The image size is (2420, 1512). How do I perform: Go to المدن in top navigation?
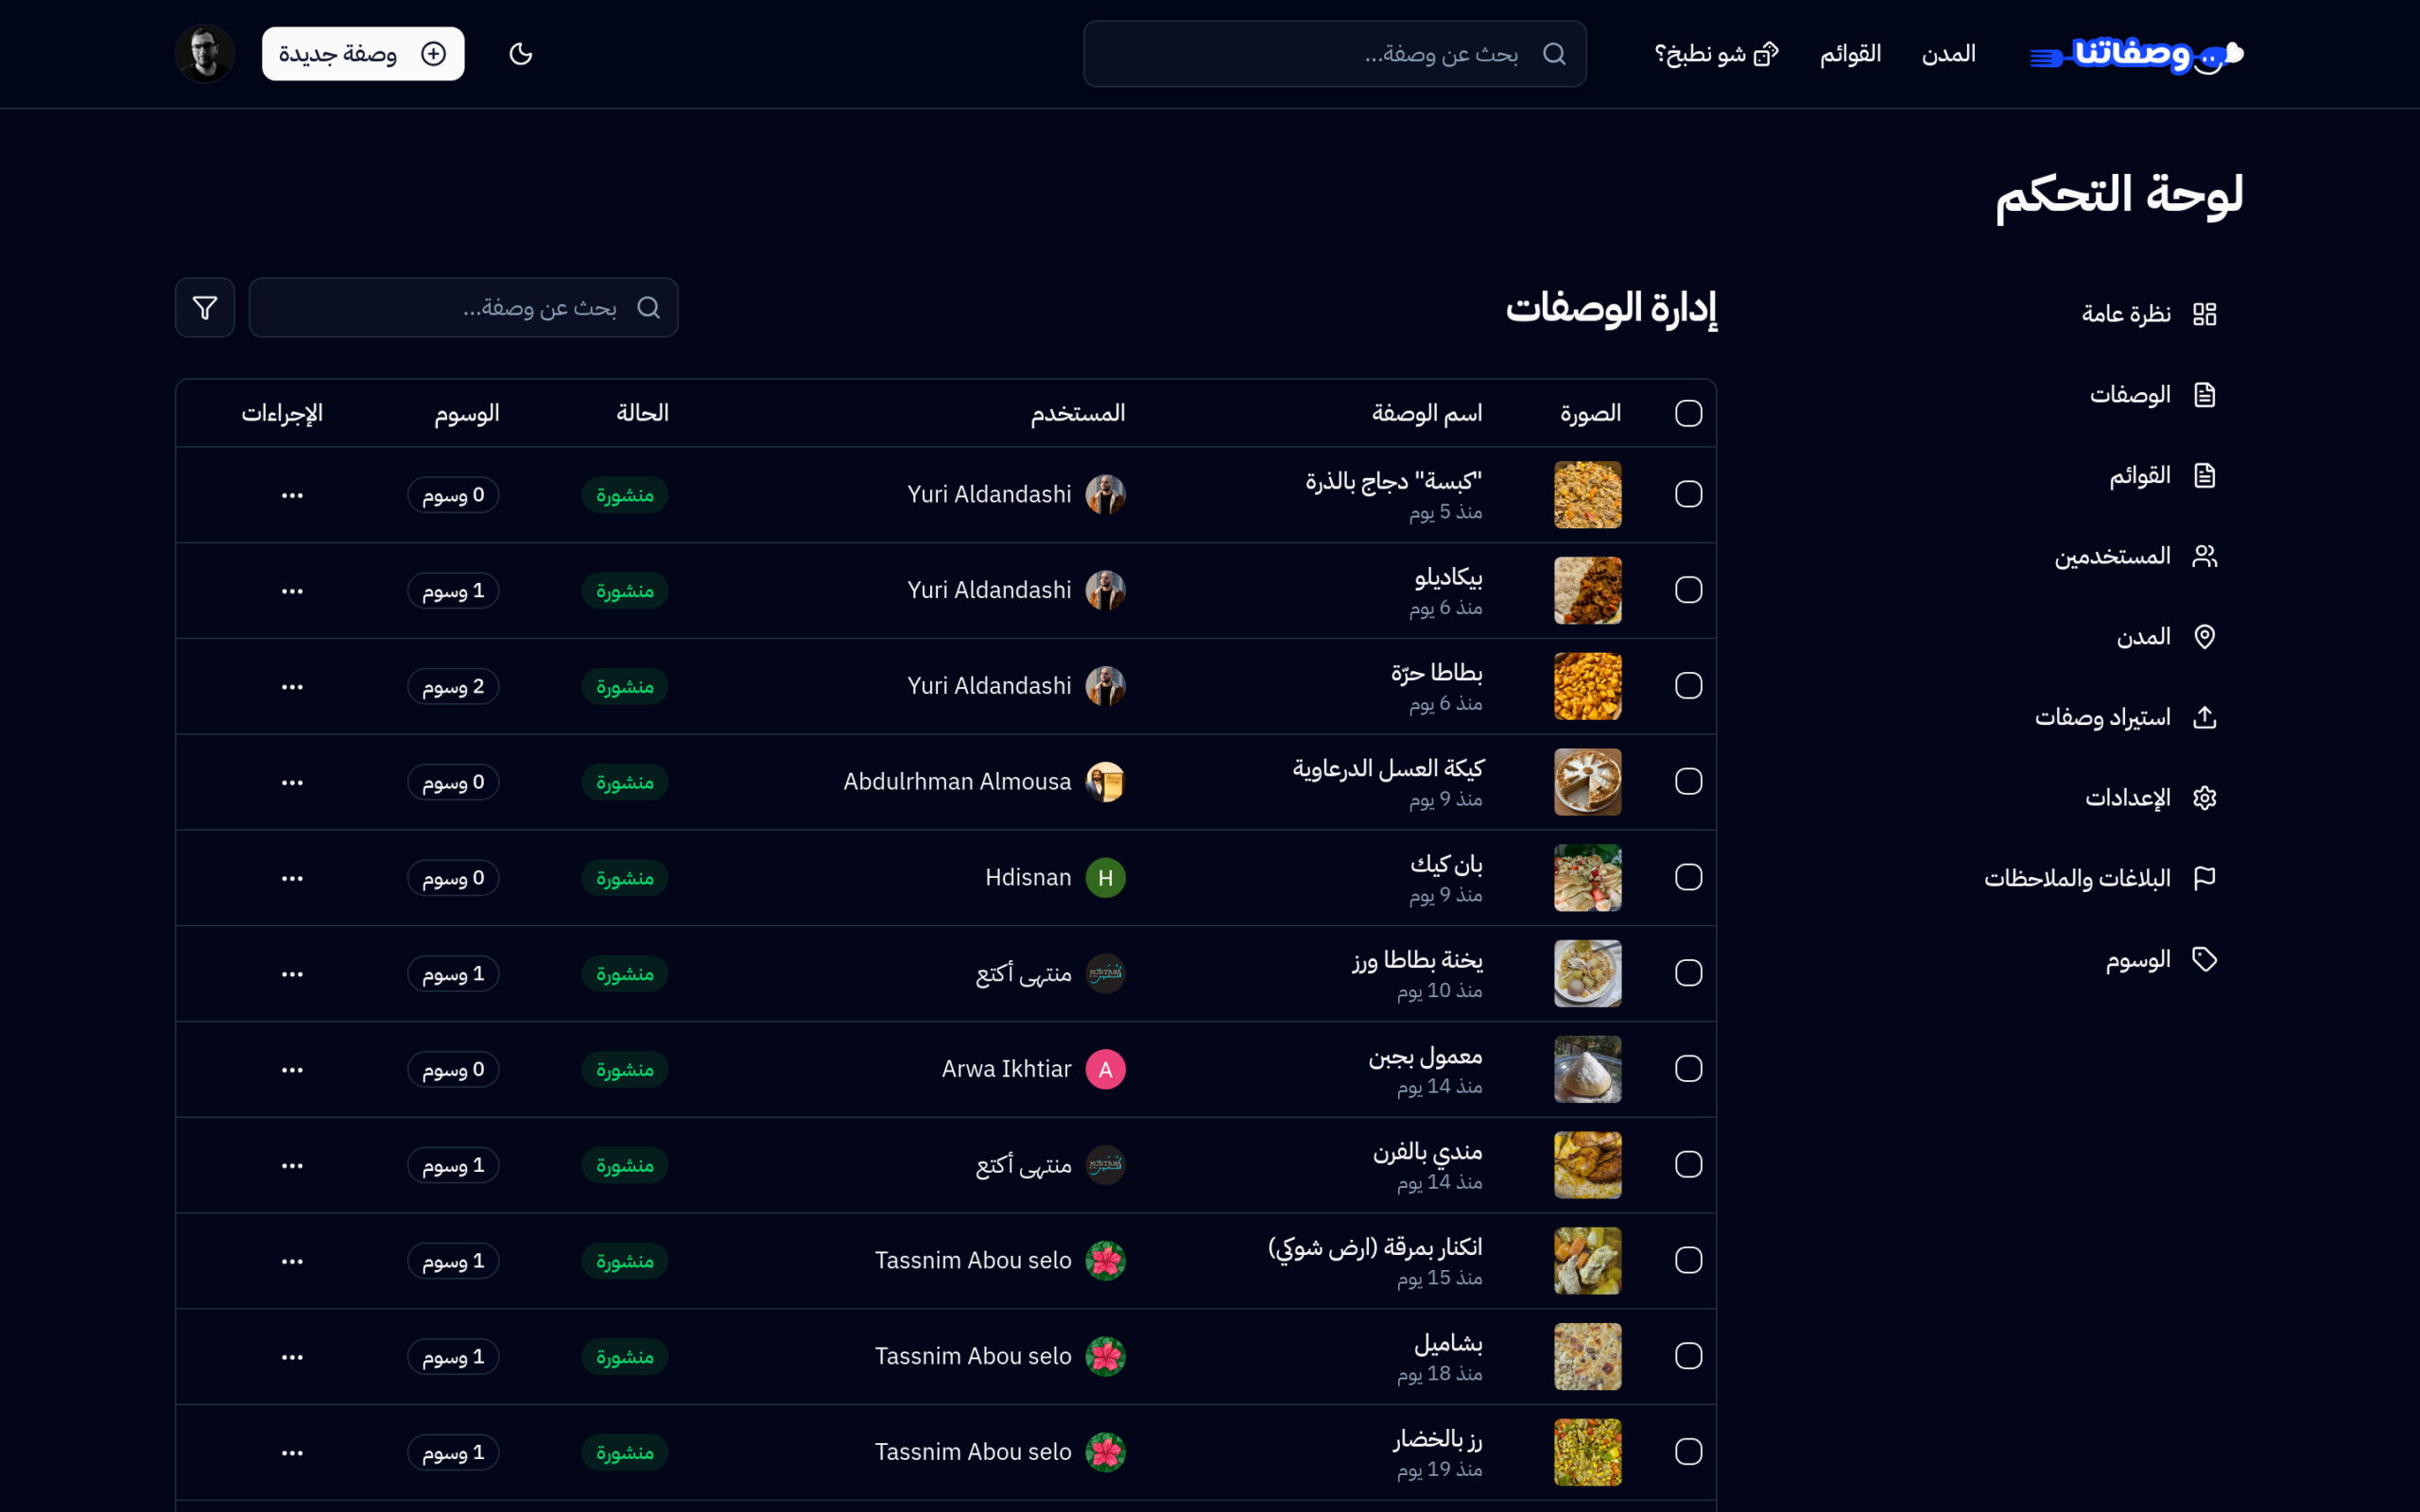(x=1948, y=54)
